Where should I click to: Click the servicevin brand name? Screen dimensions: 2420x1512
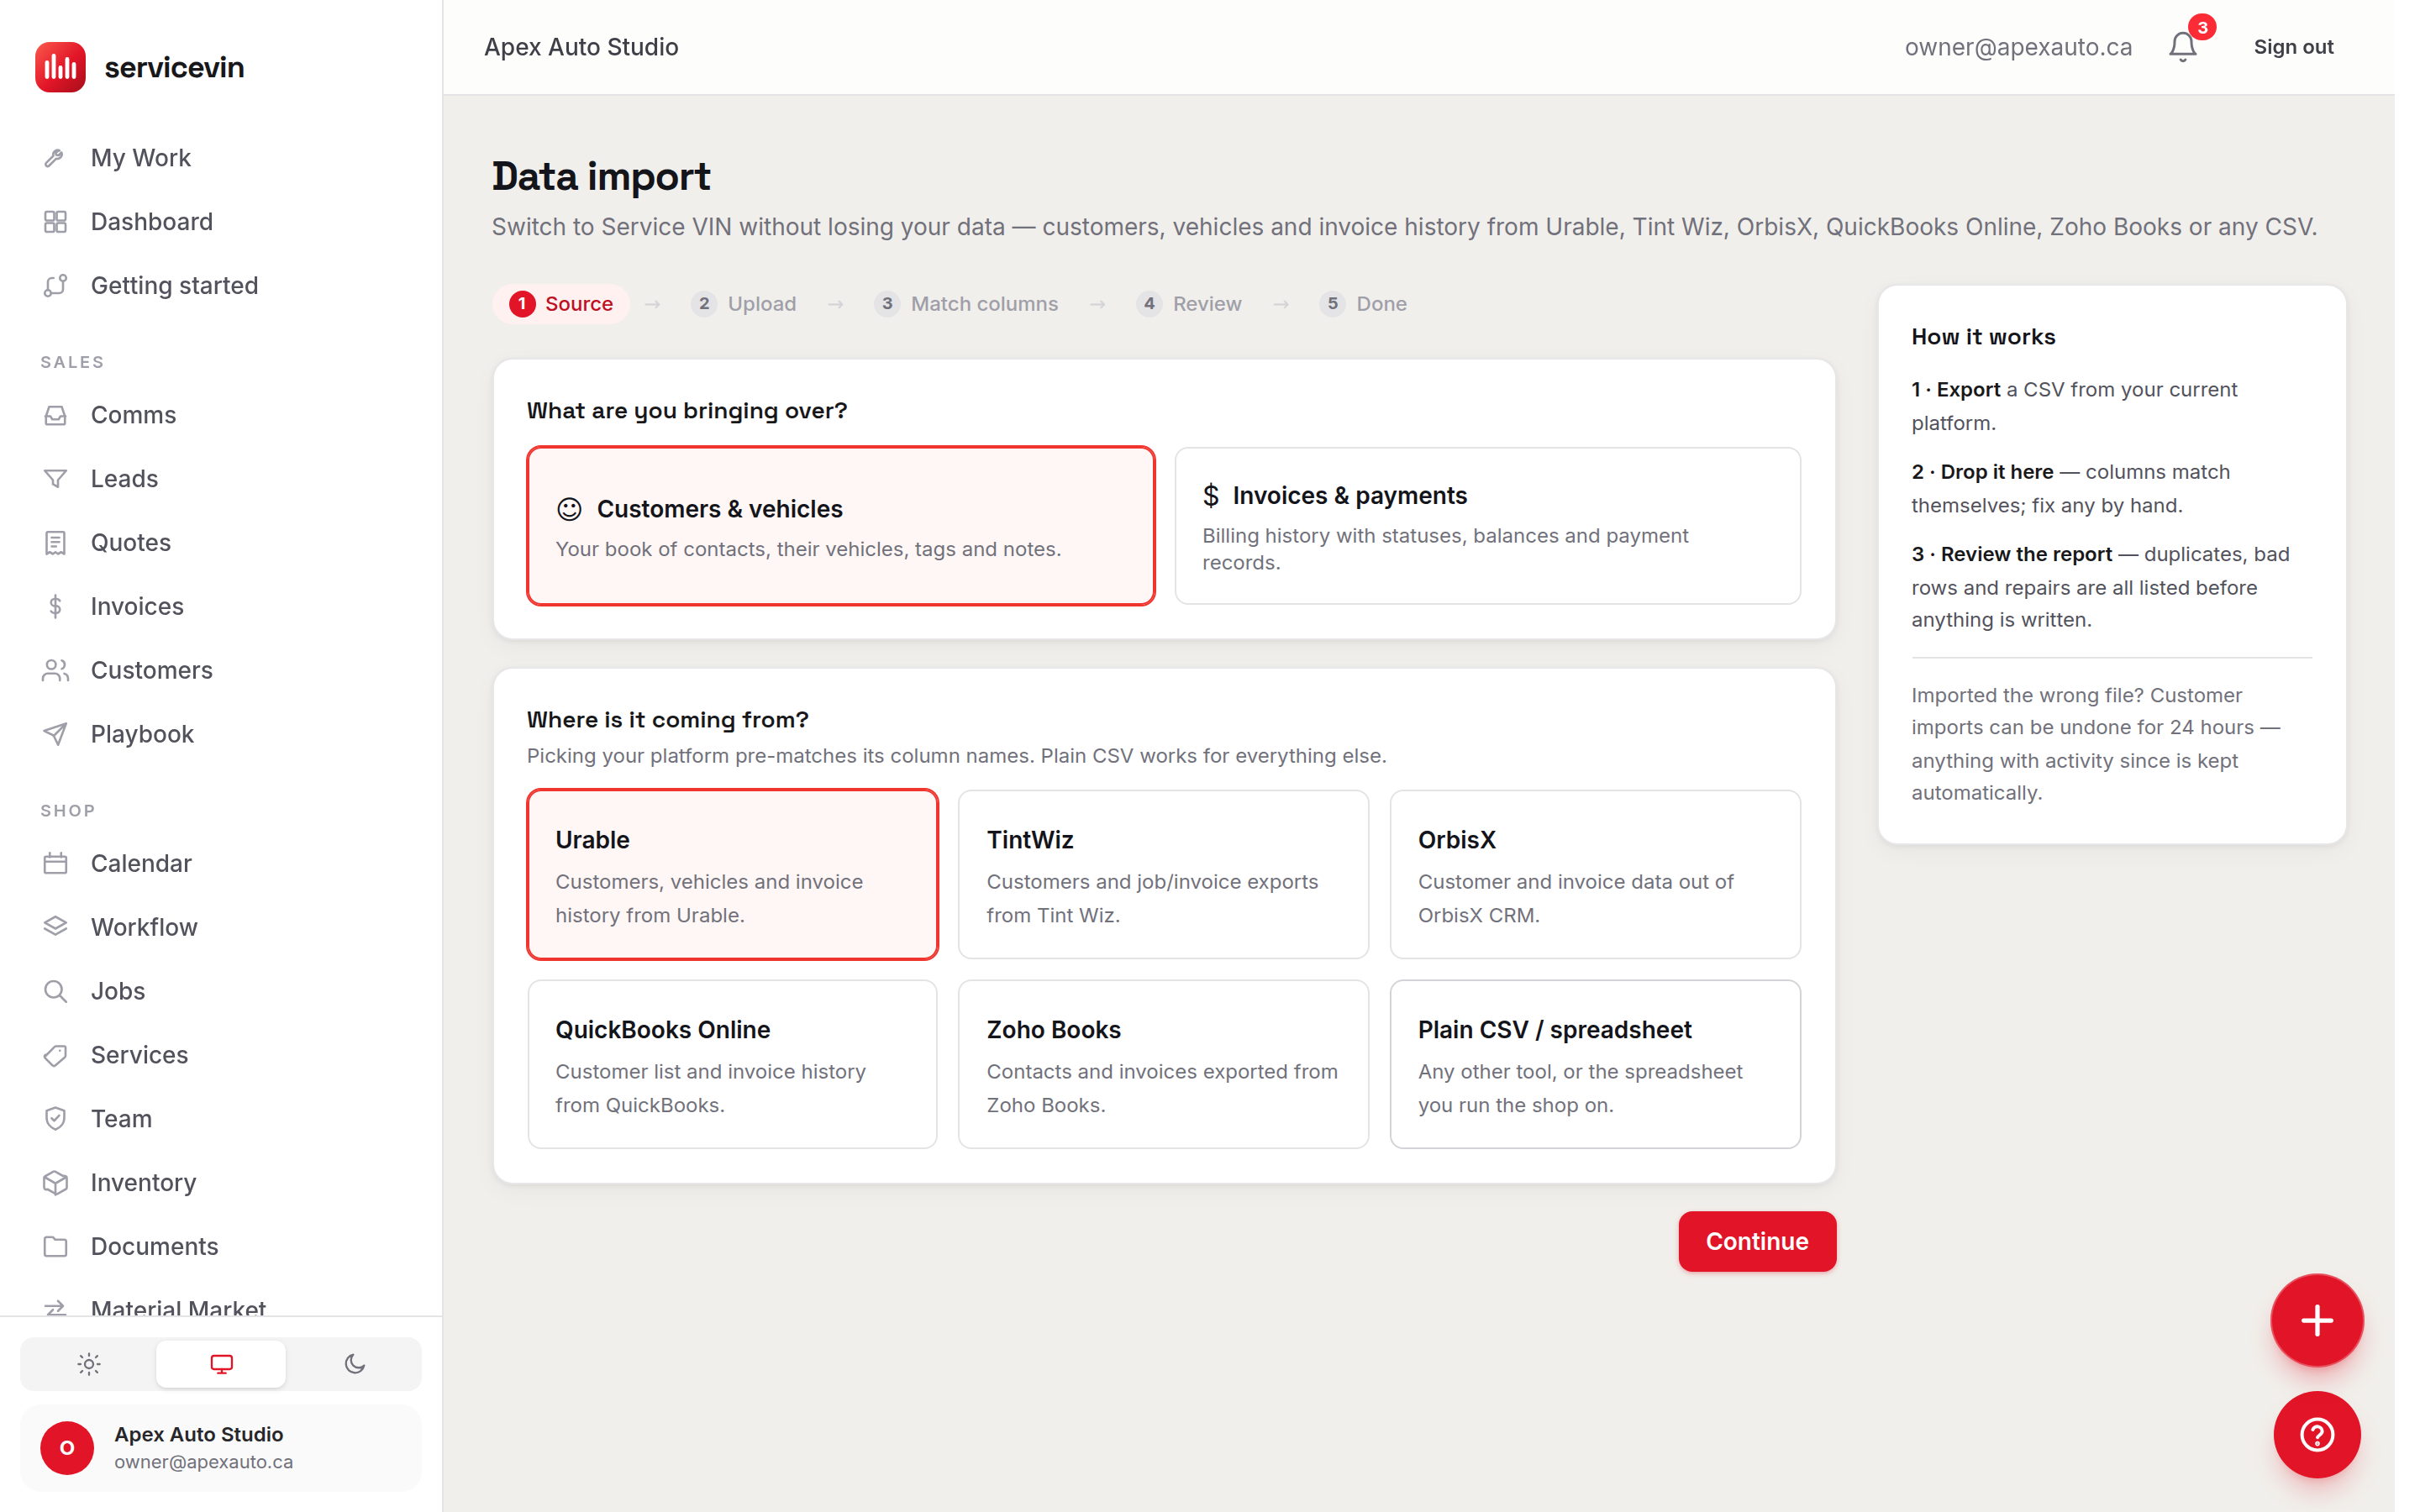click(x=174, y=67)
